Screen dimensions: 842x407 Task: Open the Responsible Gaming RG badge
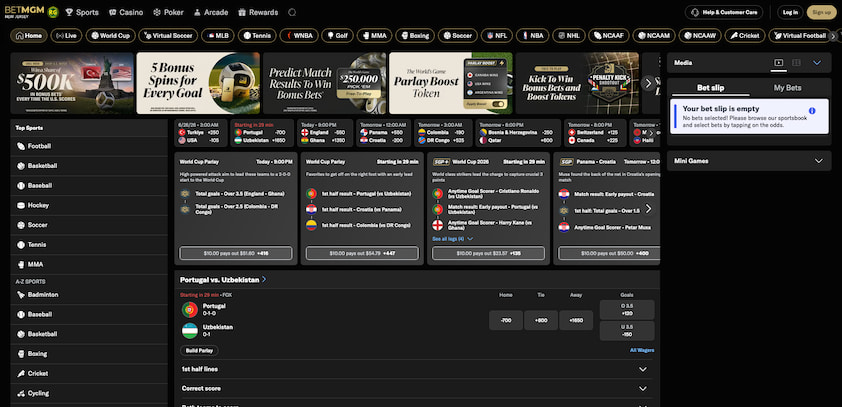tap(53, 12)
